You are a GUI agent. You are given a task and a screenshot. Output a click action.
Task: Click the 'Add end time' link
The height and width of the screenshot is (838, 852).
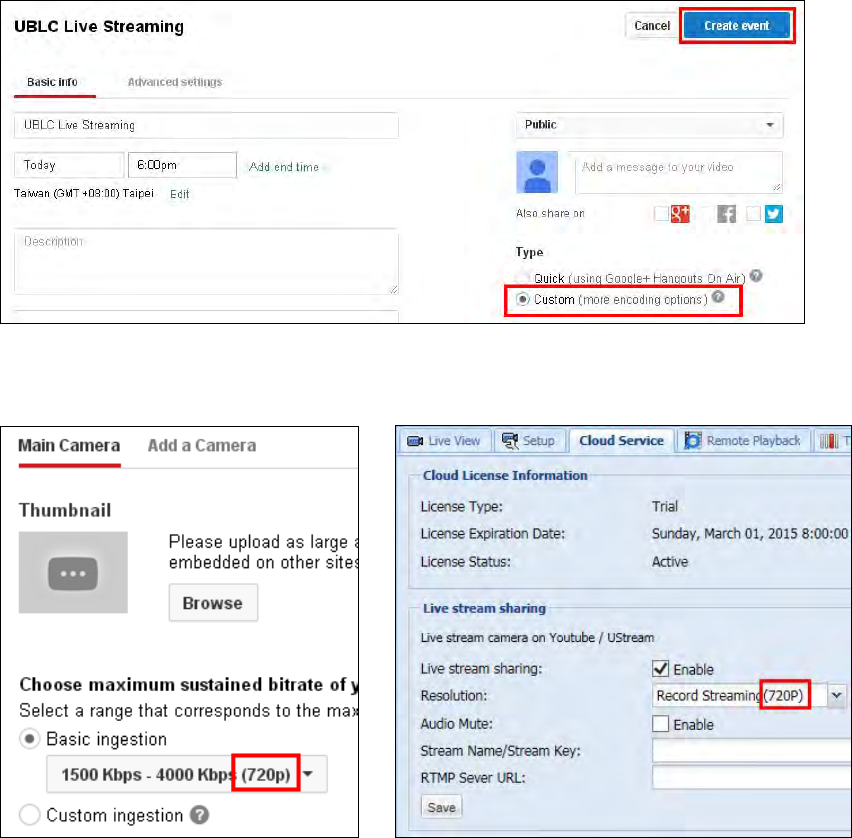[284, 167]
